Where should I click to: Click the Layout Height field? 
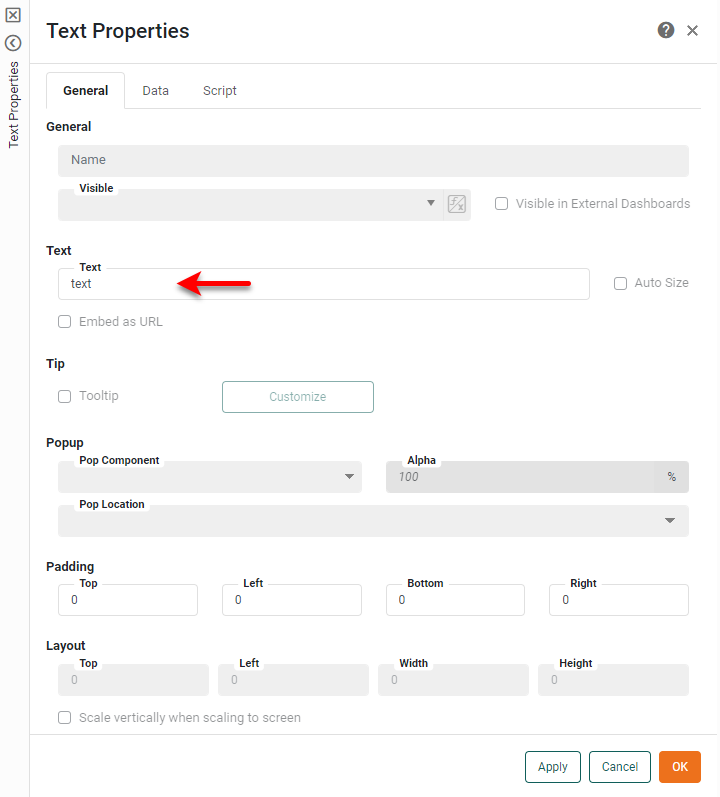pos(613,680)
